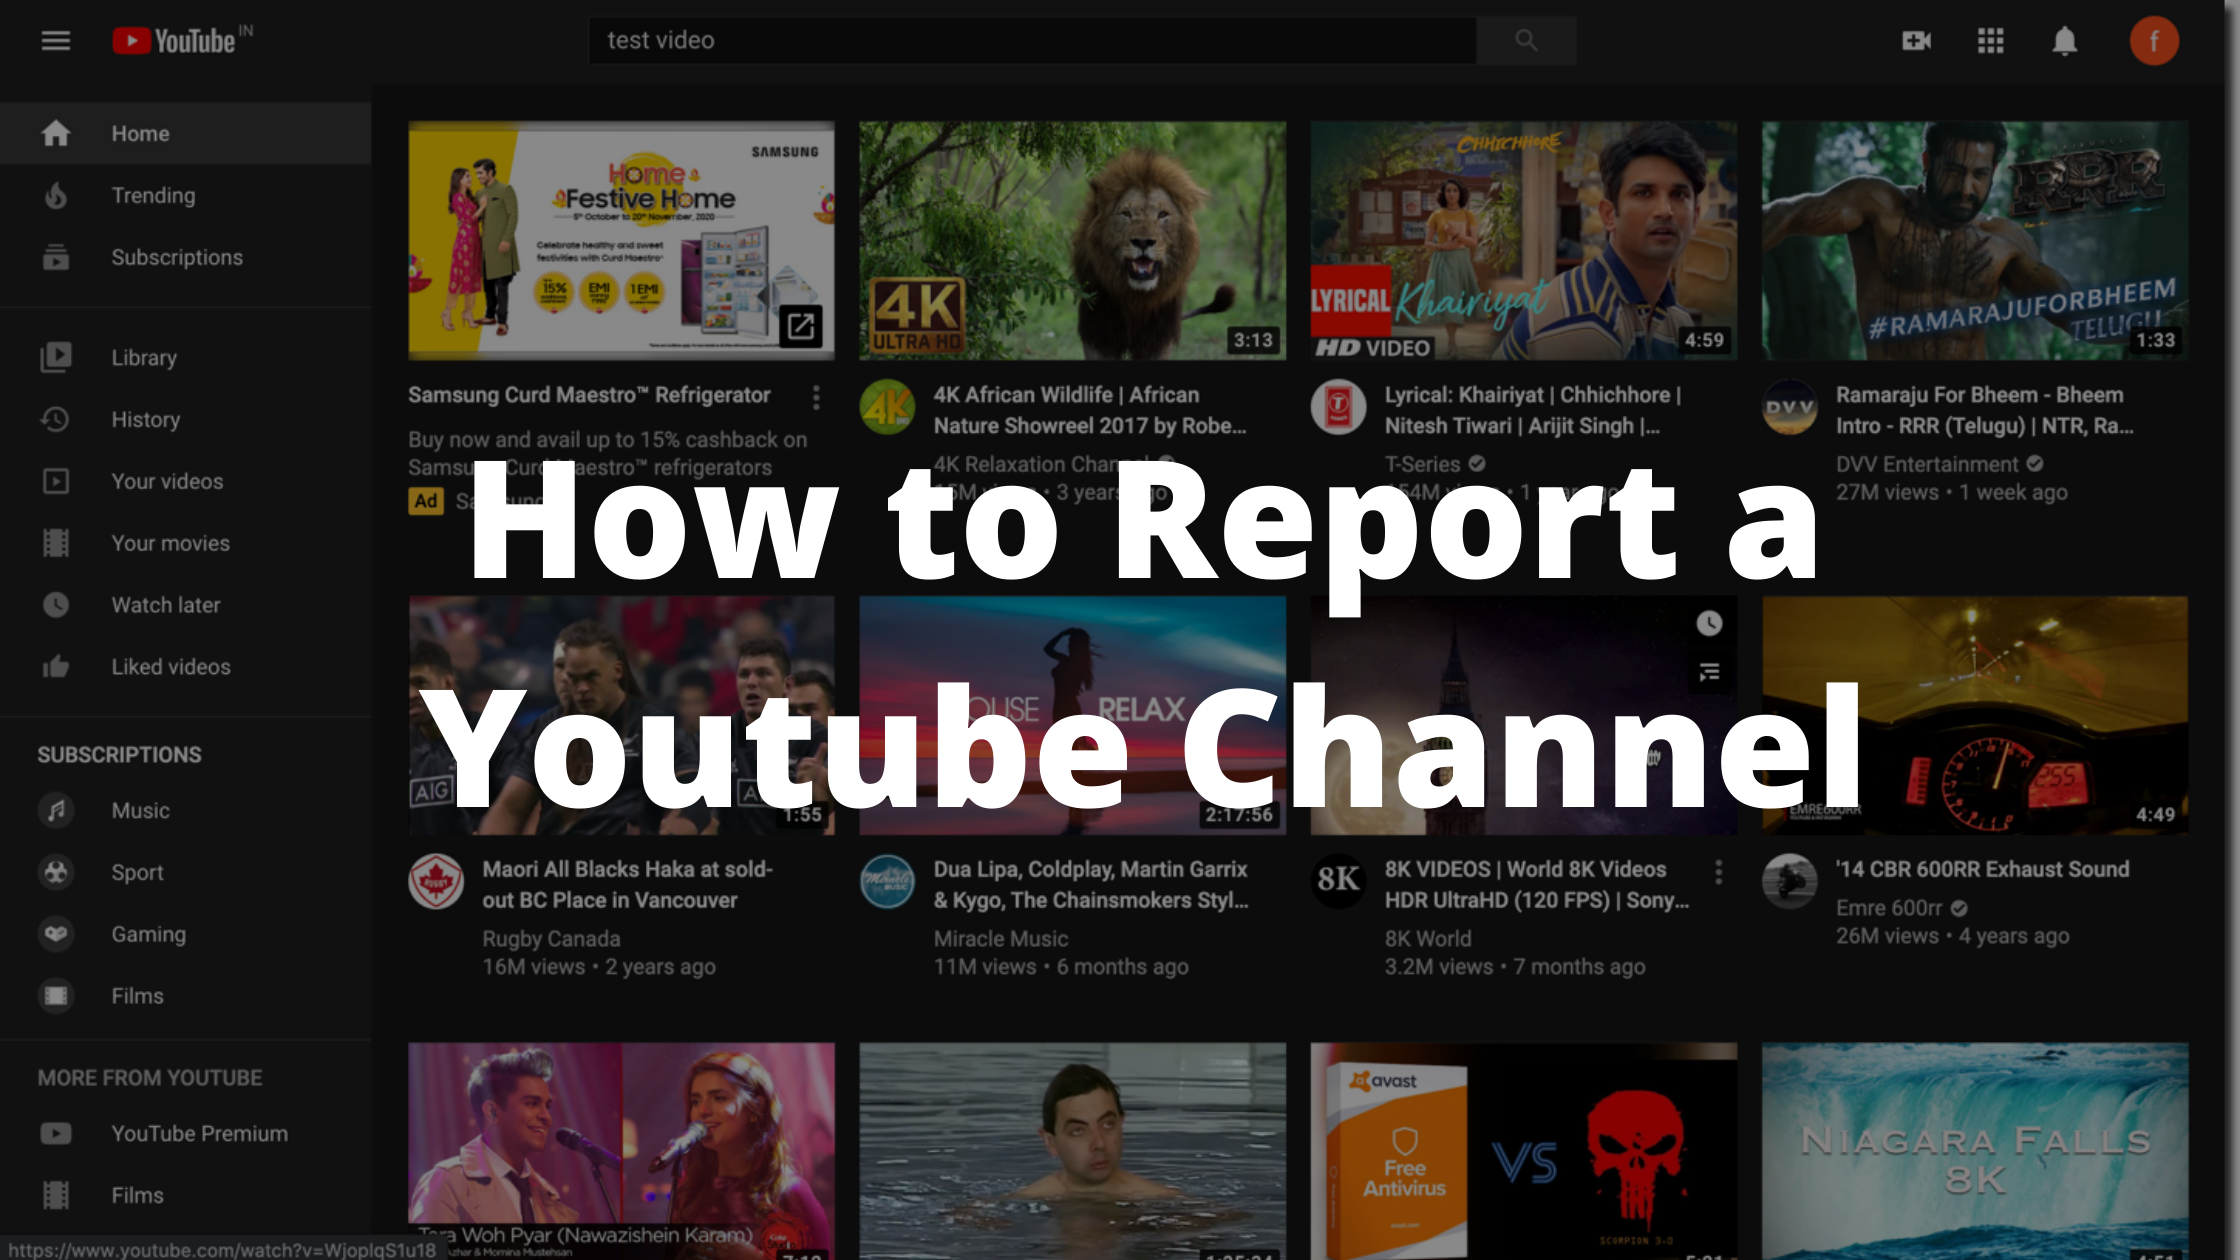Open the Your movies film icon
The width and height of the screenshot is (2240, 1260).
(x=56, y=543)
